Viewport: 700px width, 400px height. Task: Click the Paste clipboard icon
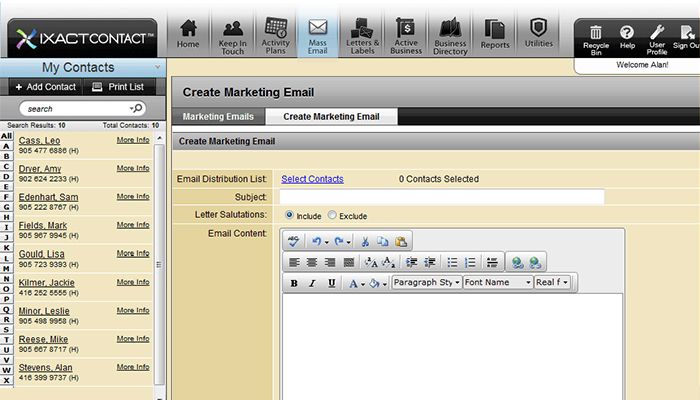[x=401, y=242]
